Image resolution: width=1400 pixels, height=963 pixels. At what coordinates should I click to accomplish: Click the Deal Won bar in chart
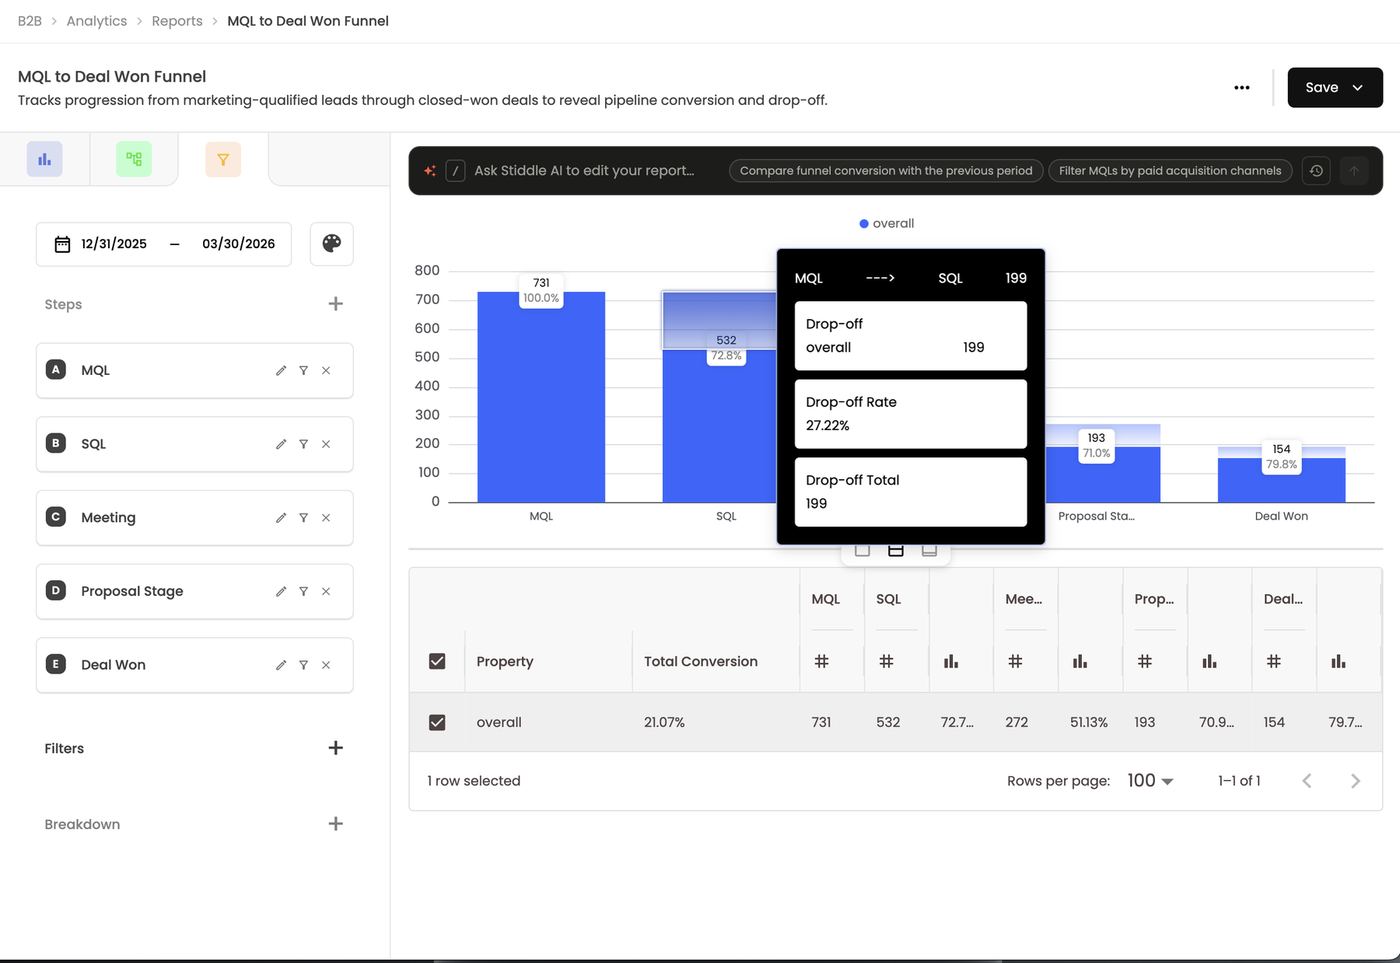tap(1281, 480)
